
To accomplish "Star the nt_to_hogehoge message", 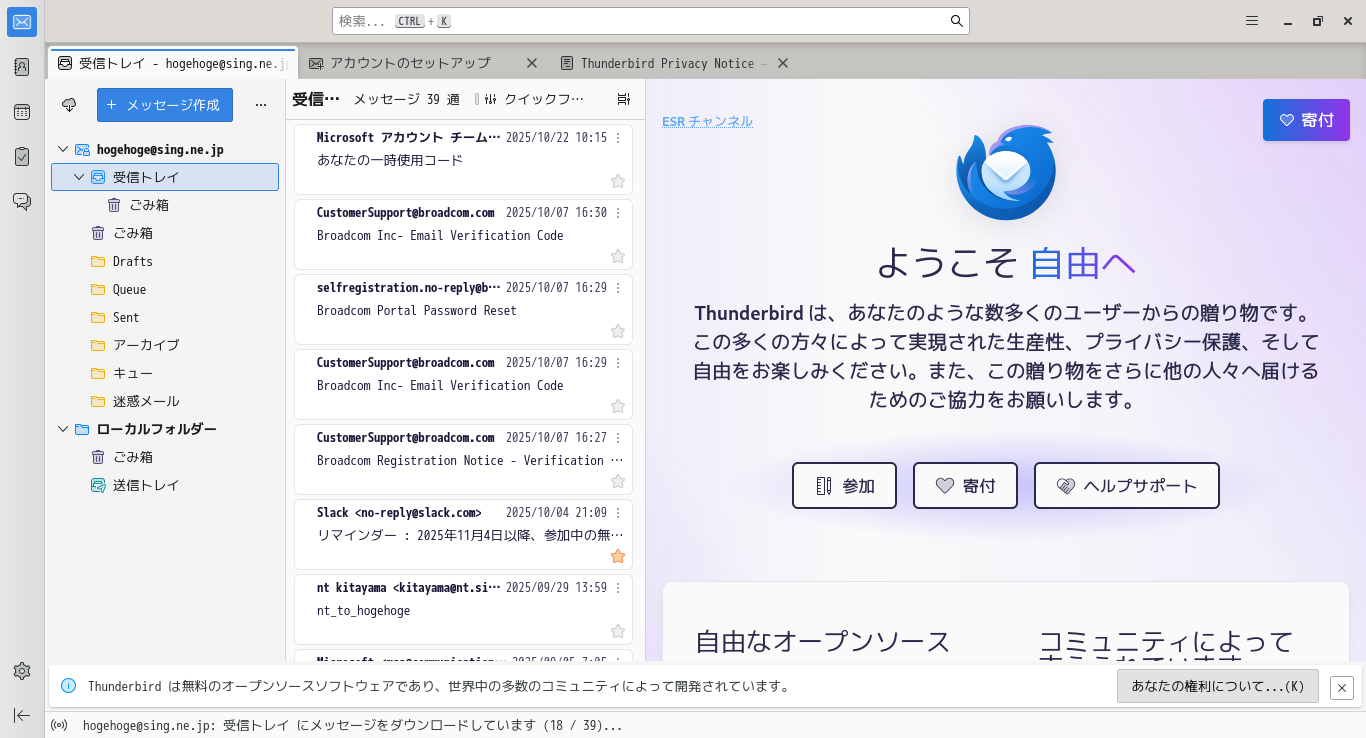I will coord(618,631).
